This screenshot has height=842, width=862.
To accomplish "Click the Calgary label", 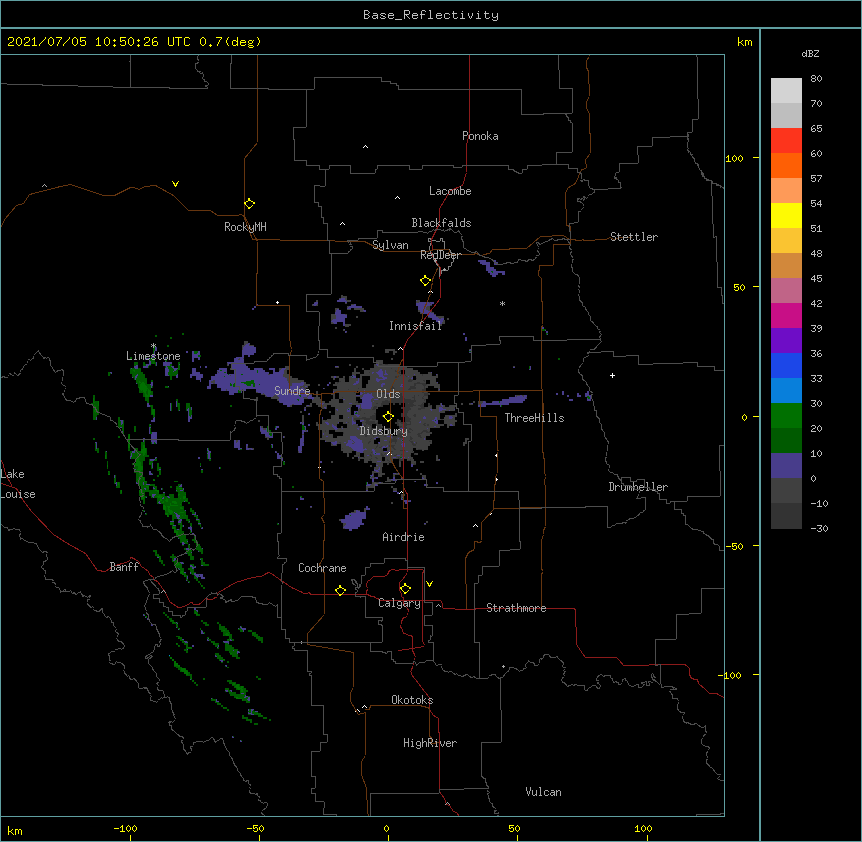I will tap(399, 603).
